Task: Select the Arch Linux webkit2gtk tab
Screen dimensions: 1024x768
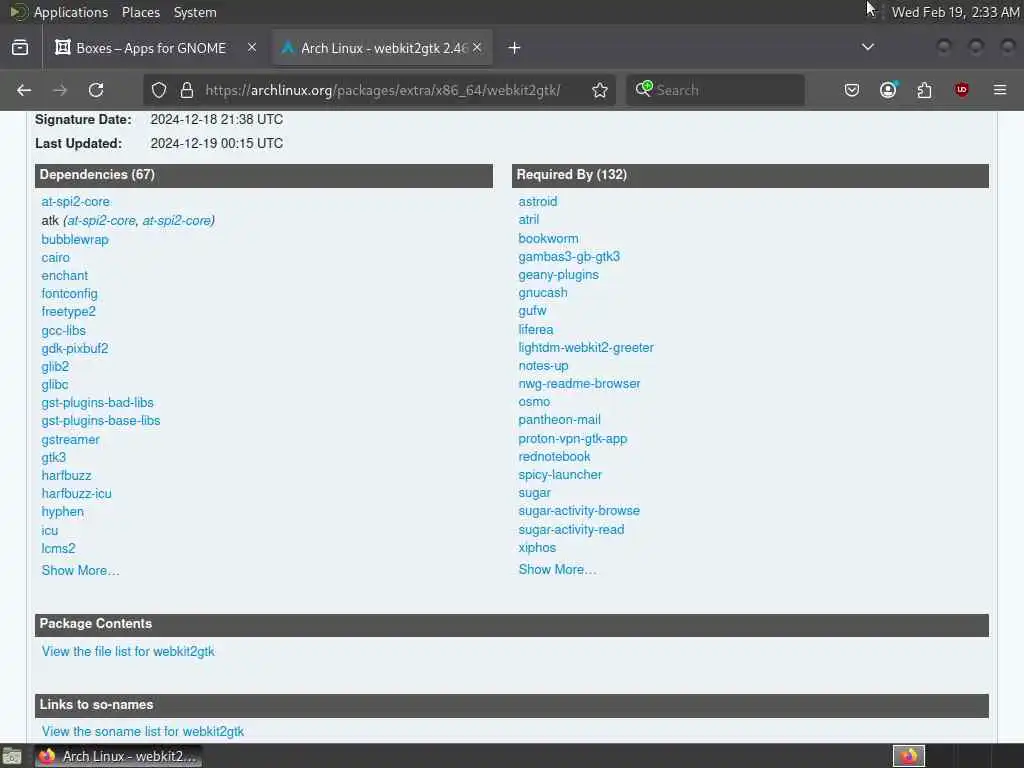Action: [383, 48]
